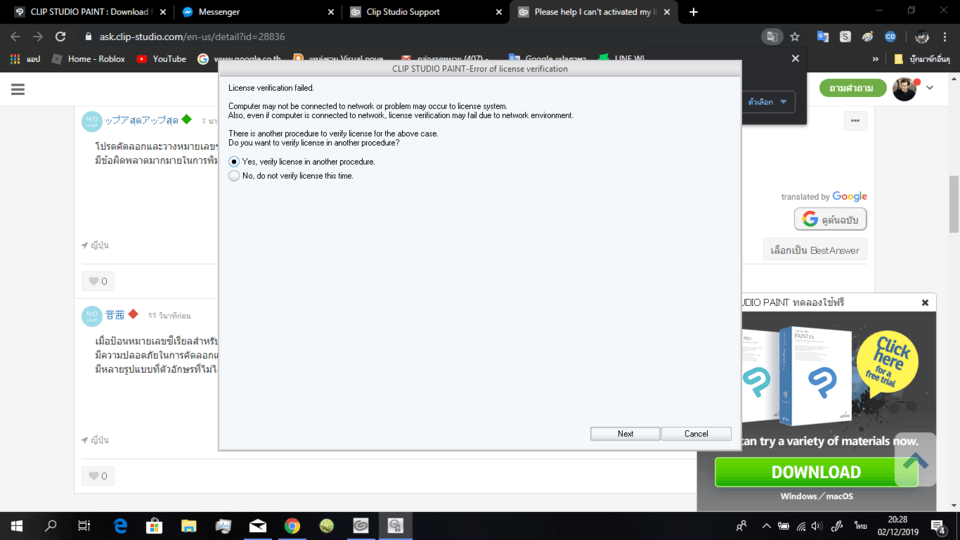Open the Google Translate extension
The image size is (960, 540).
(x=822, y=37)
